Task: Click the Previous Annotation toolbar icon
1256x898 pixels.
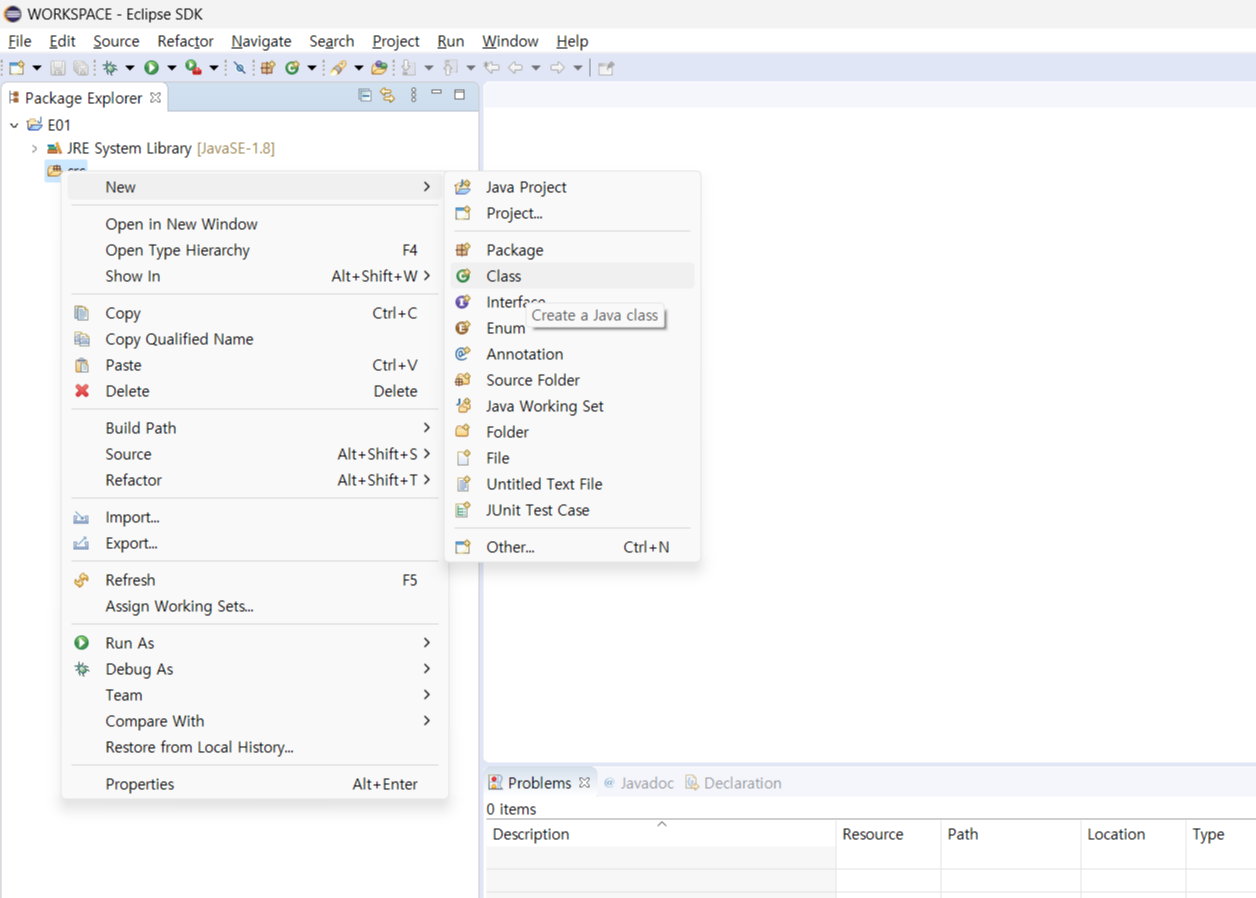Action: (x=450, y=68)
